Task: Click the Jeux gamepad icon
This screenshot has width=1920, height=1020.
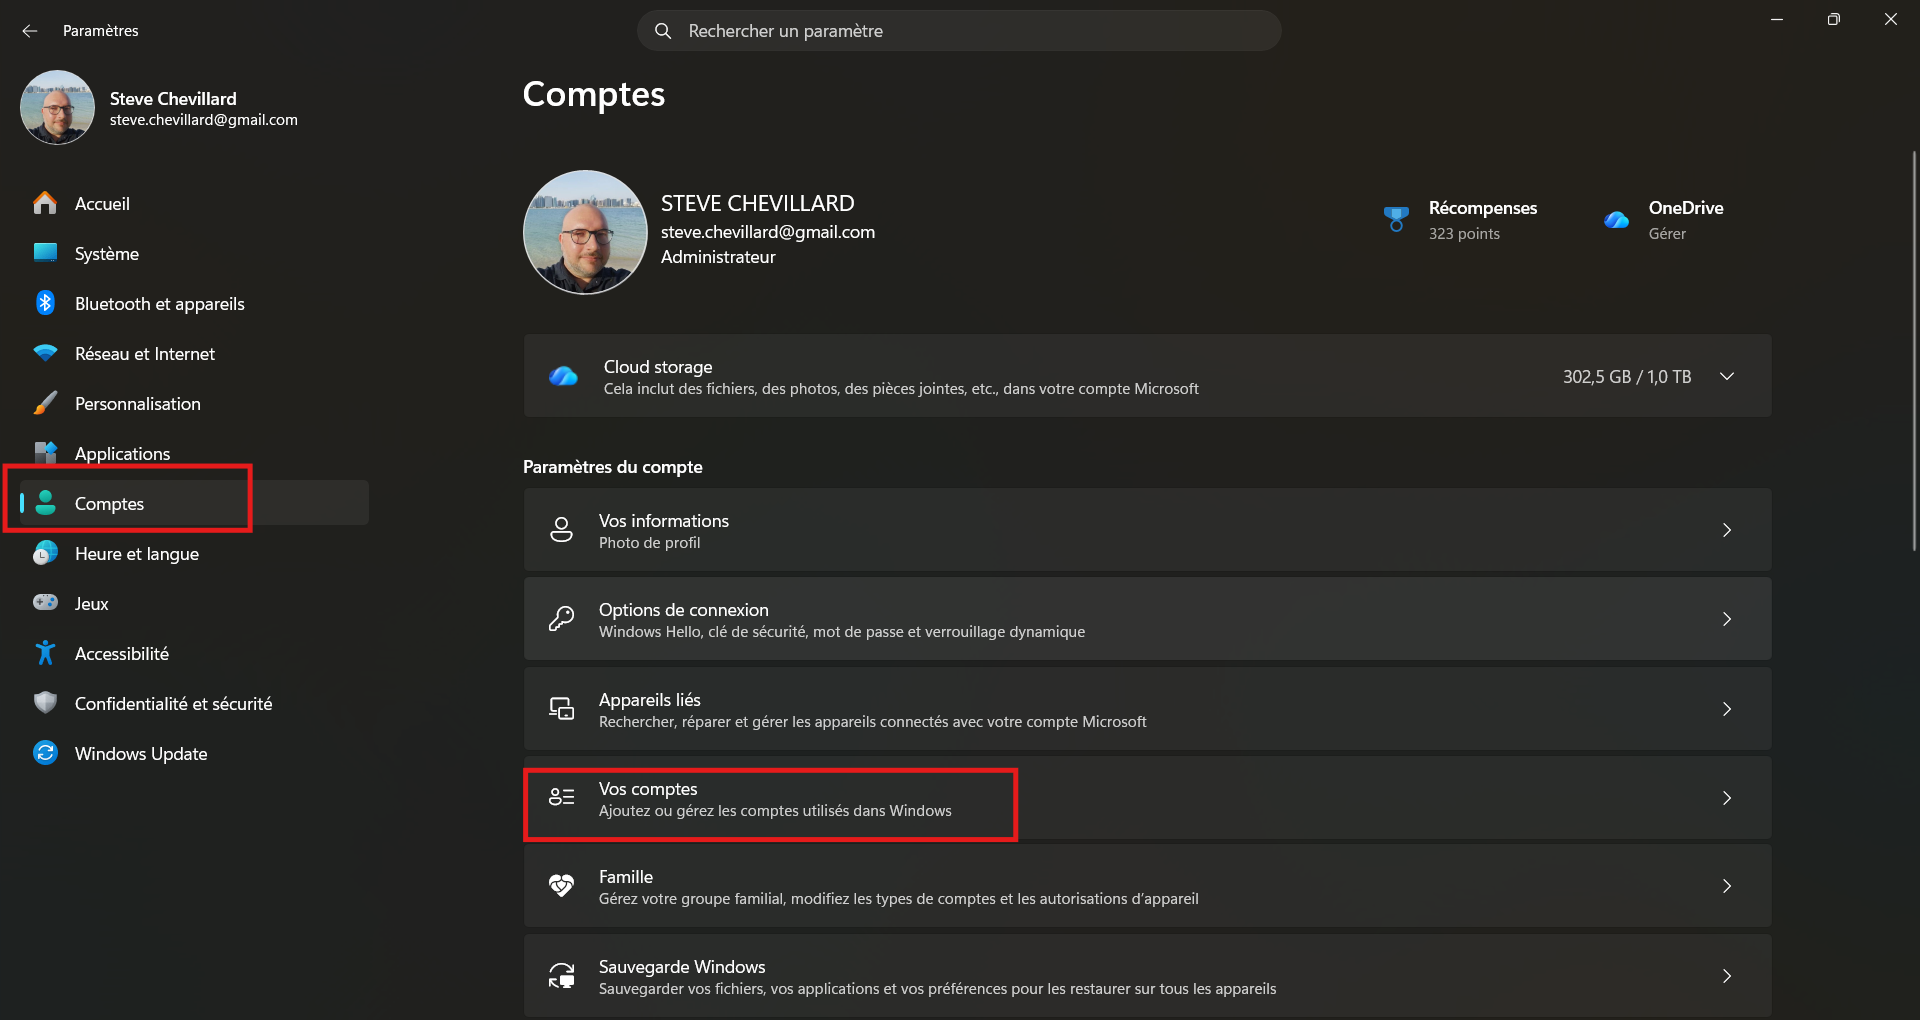Action: [45, 603]
